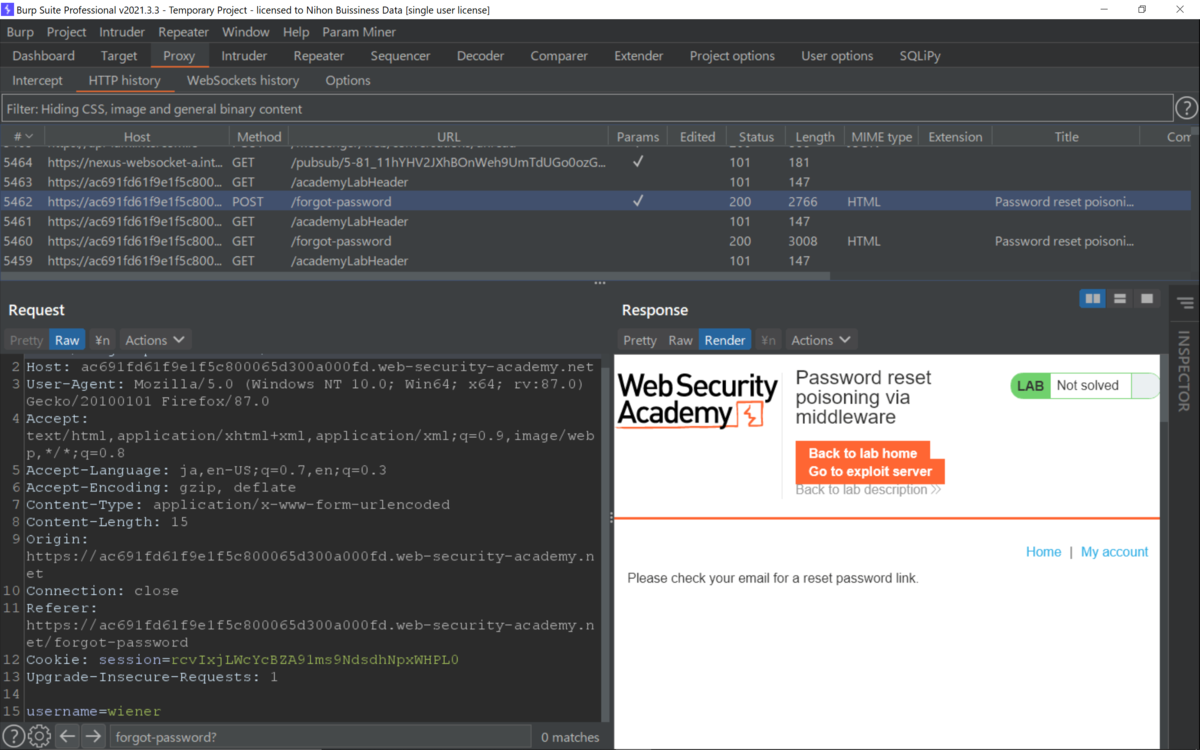
Task: Open the filter help question mark icon
Action: (x=1186, y=108)
